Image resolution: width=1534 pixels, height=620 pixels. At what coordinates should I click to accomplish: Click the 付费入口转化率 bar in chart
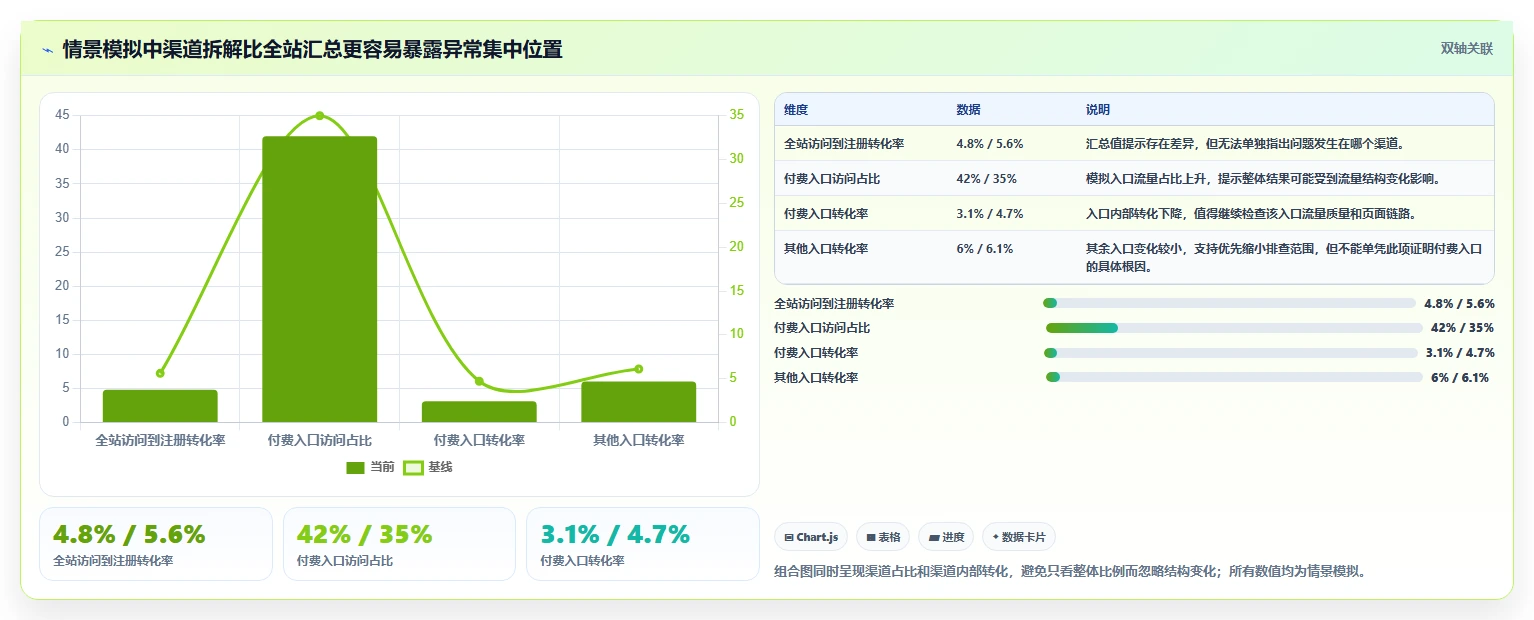pos(479,412)
